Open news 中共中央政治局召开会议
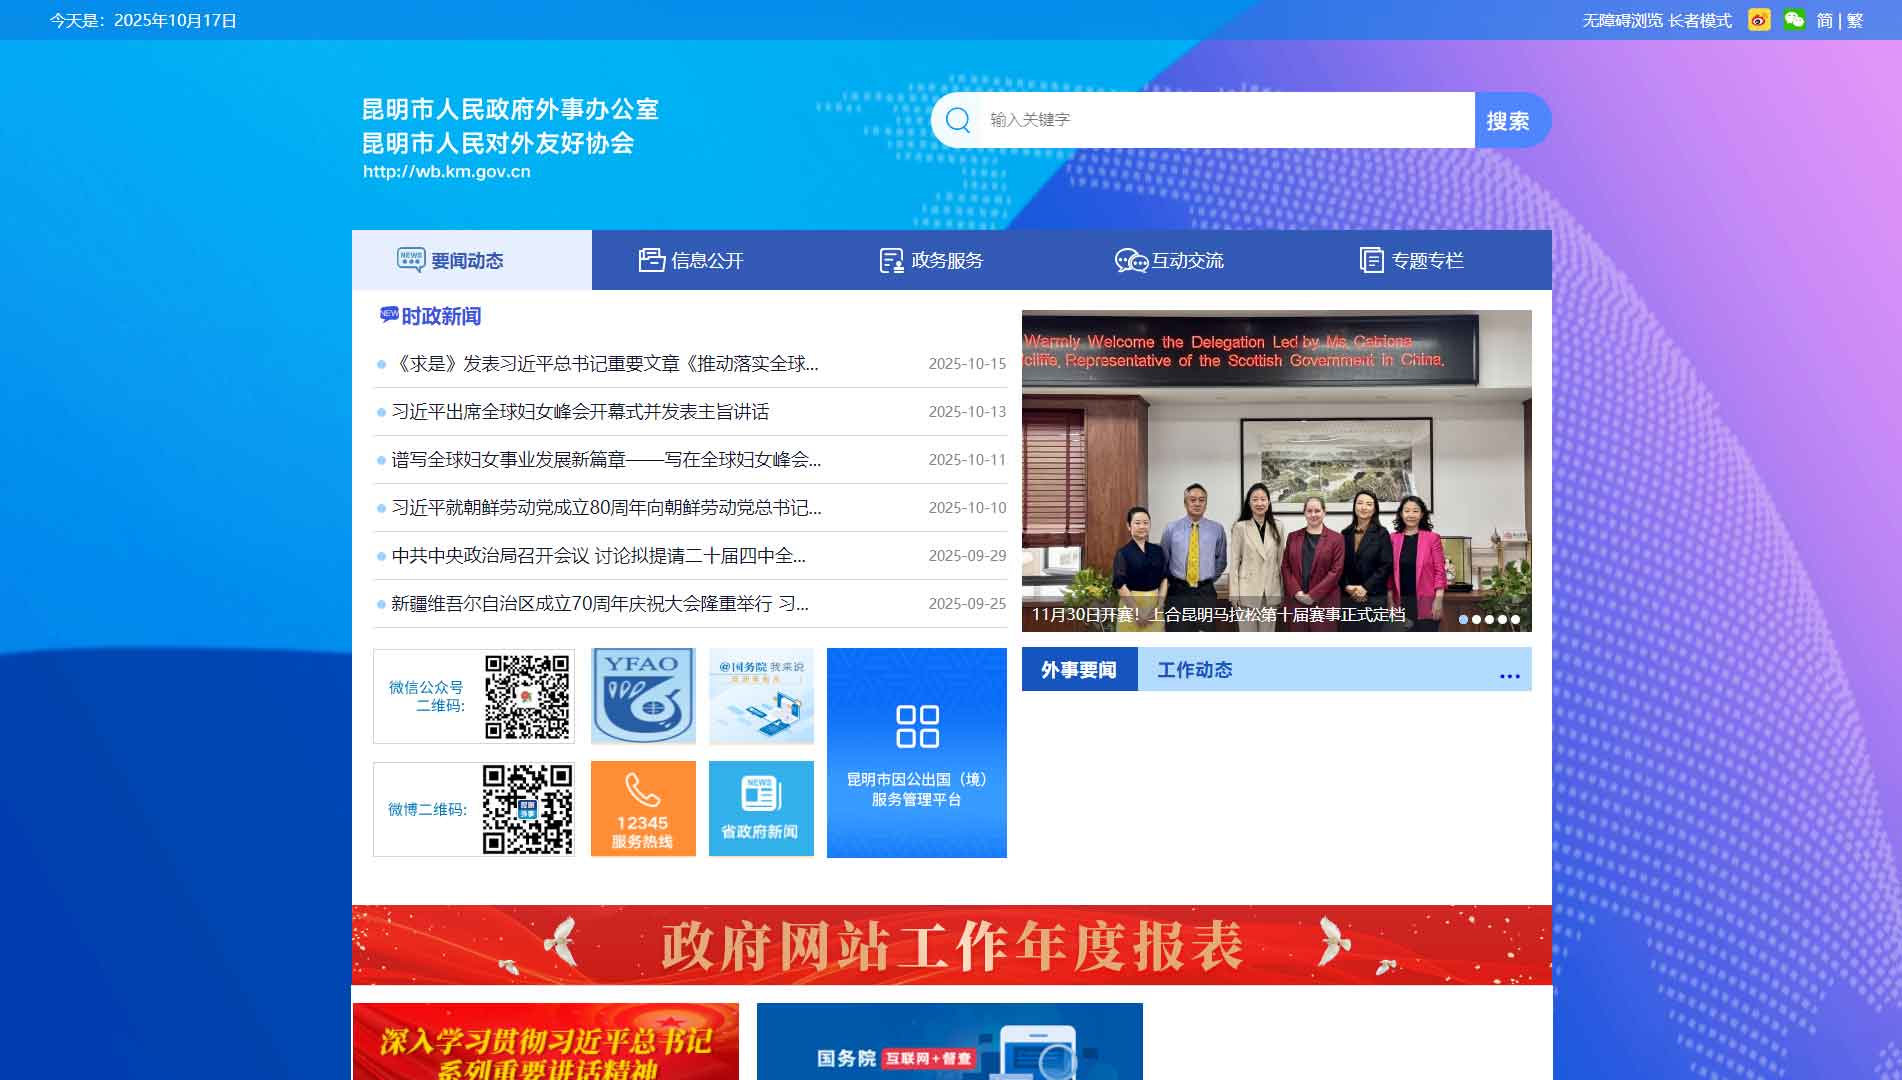This screenshot has height=1080, width=1902. (x=598, y=556)
